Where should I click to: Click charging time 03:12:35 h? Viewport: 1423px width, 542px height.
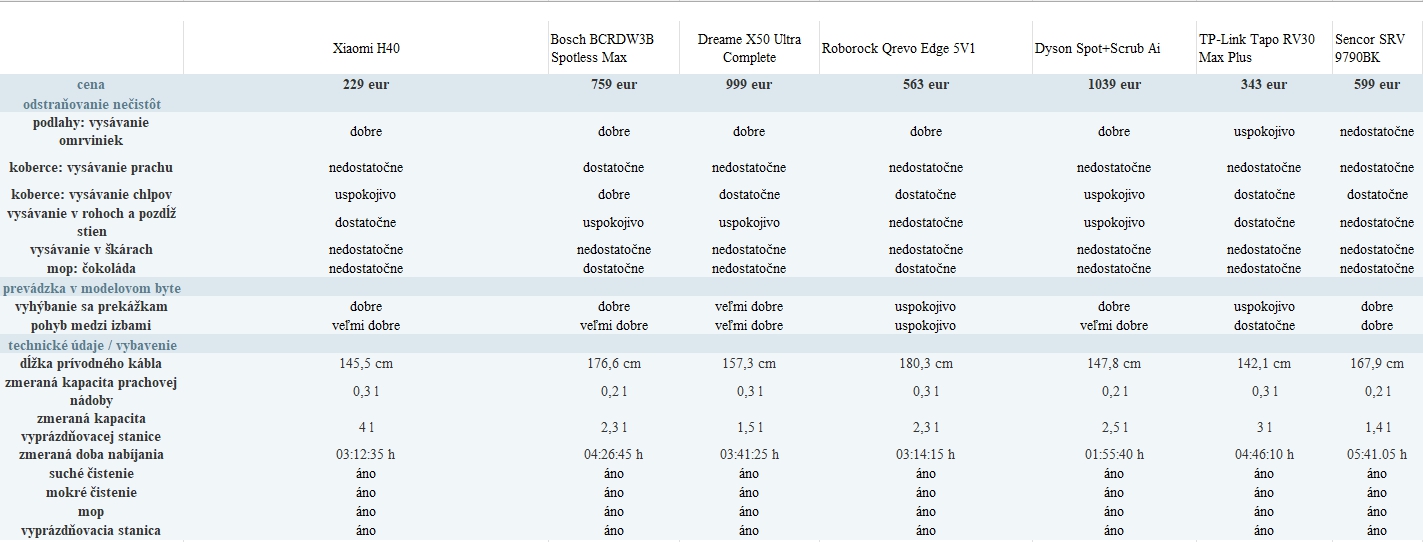click(x=366, y=454)
